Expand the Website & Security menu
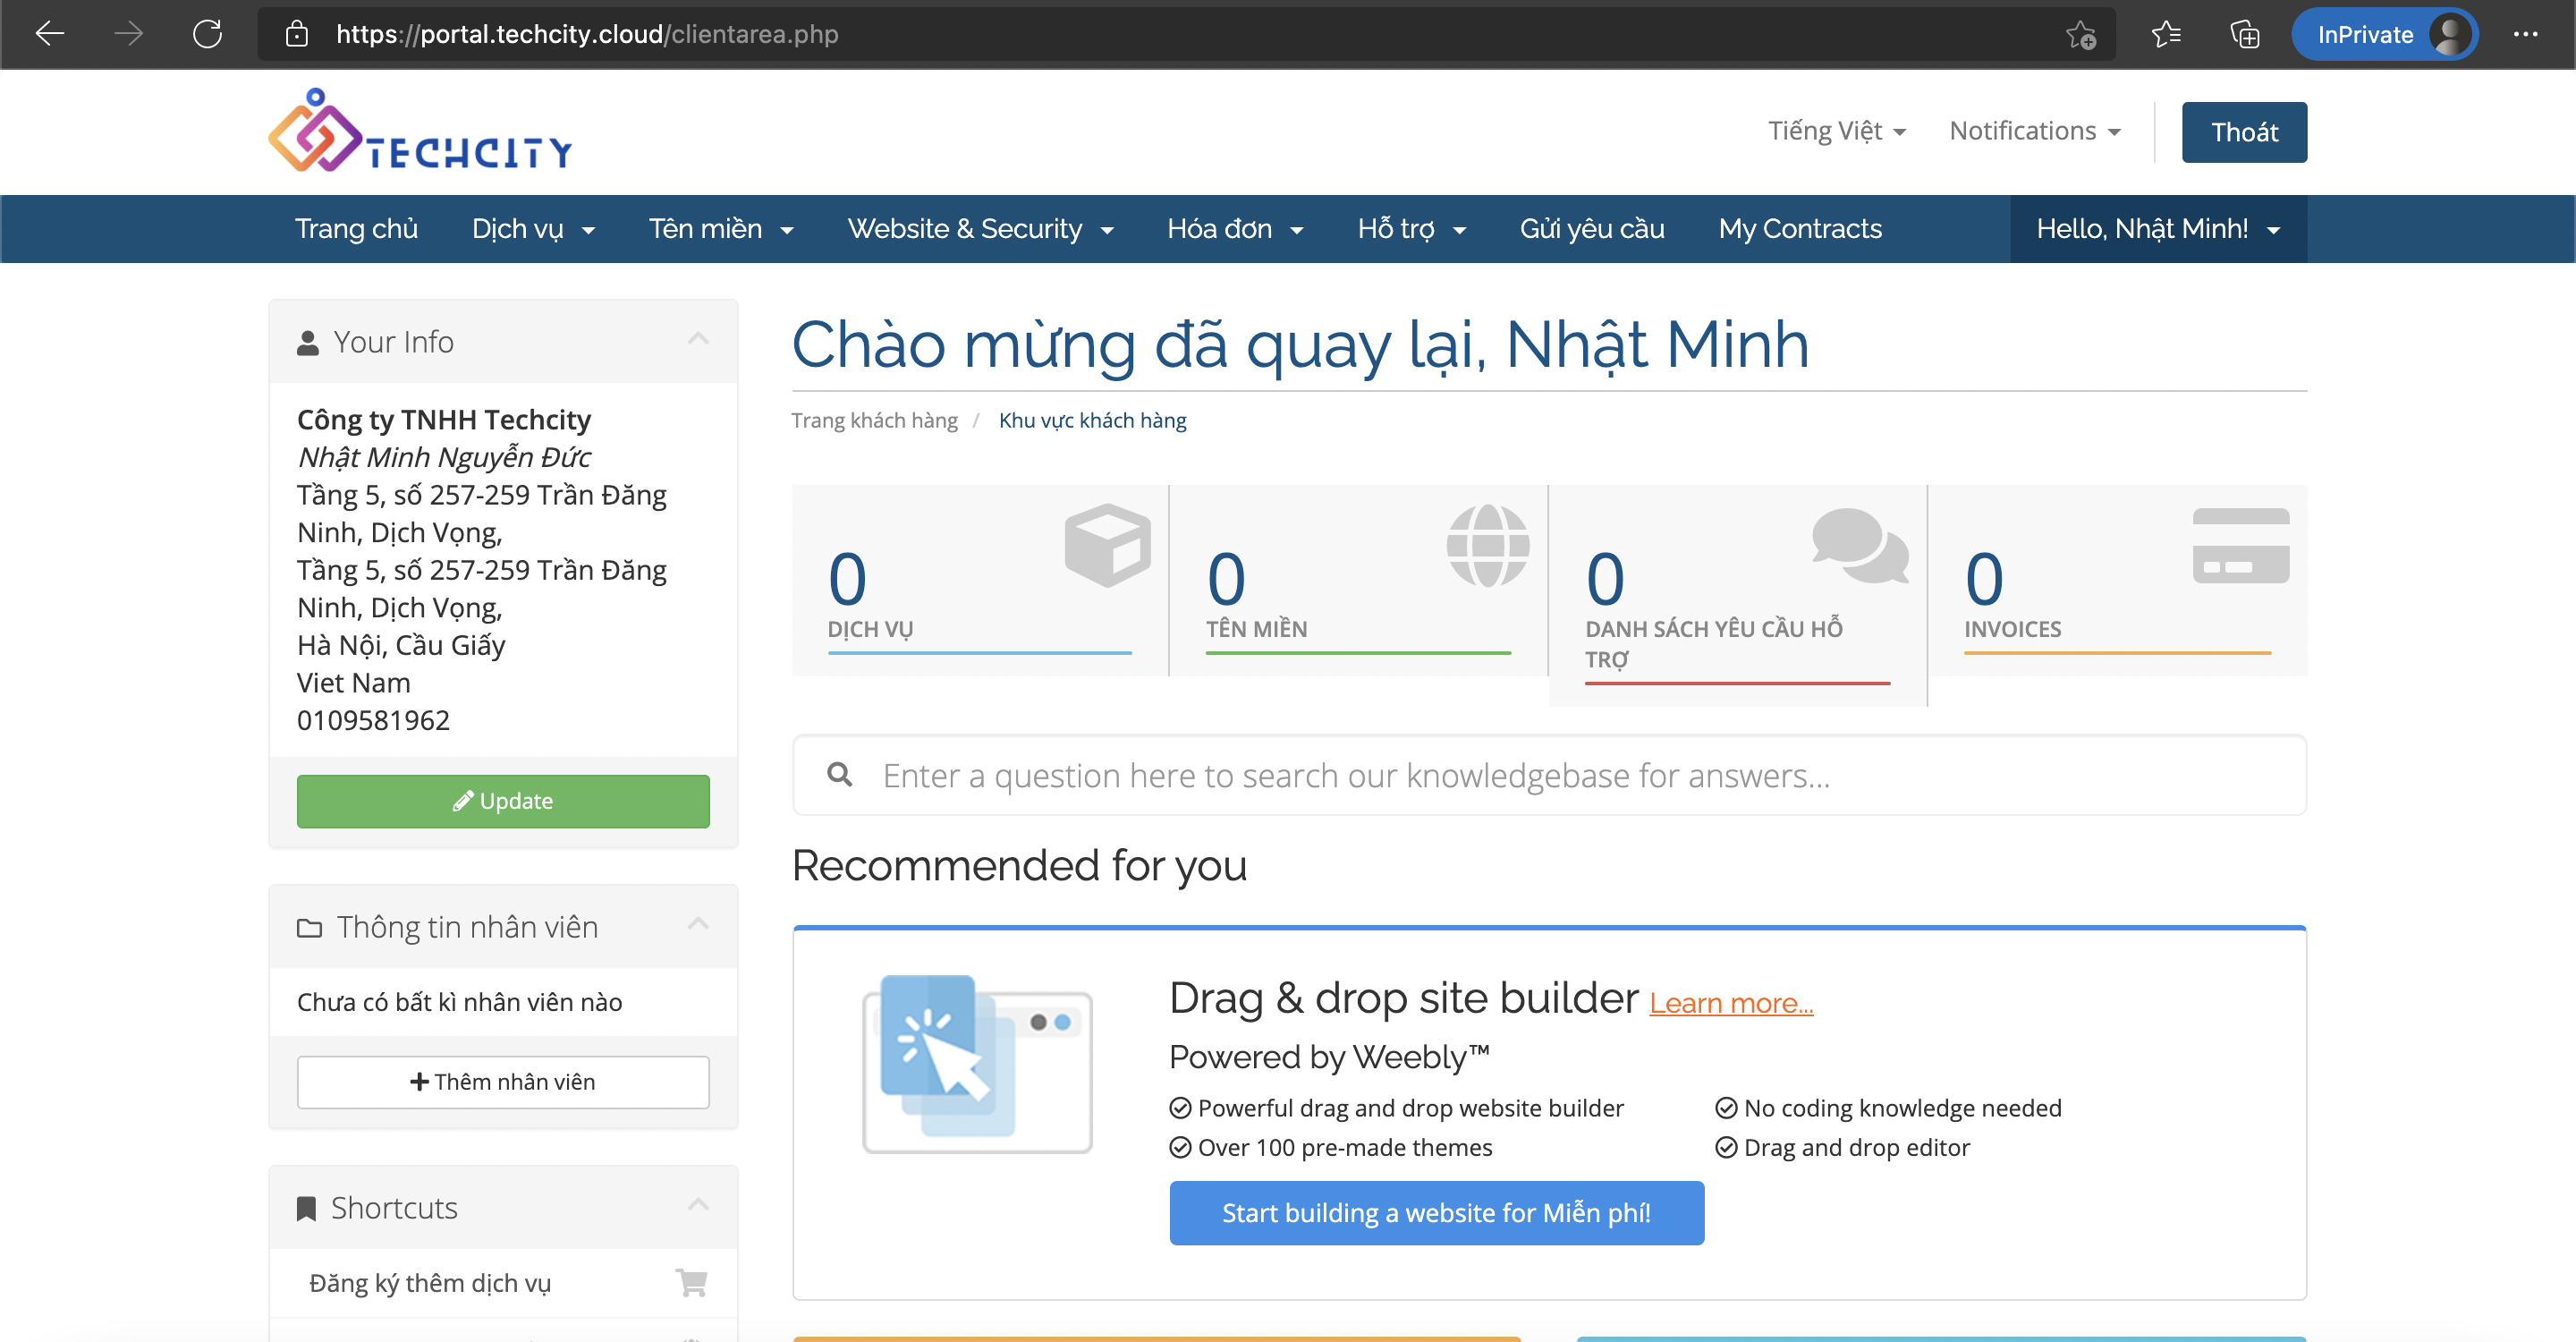 (x=980, y=229)
